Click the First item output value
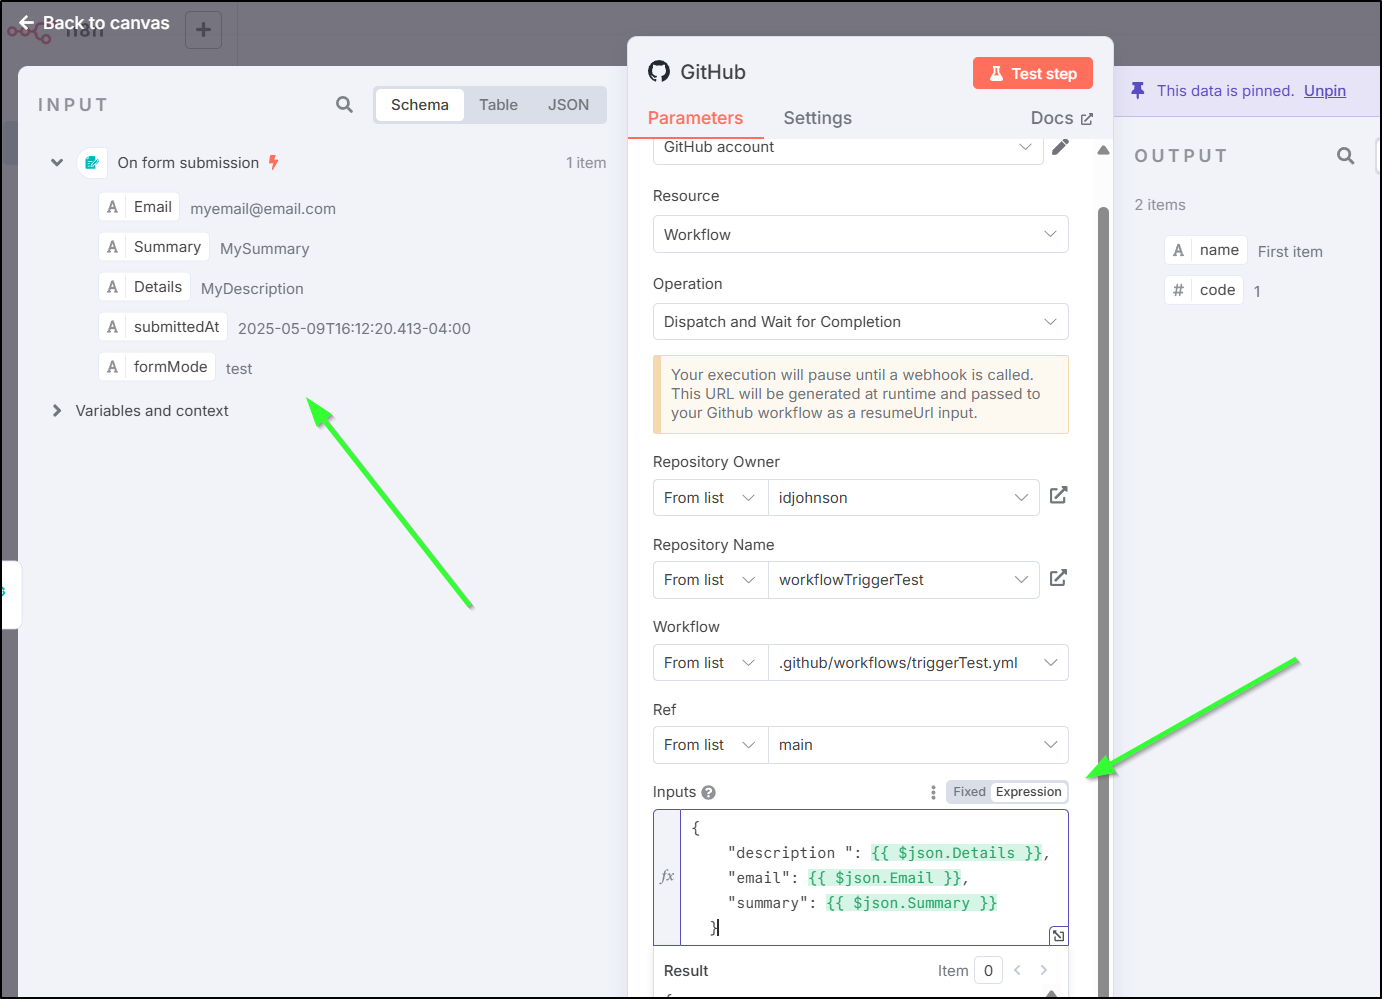The image size is (1382, 999). click(1290, 252)
